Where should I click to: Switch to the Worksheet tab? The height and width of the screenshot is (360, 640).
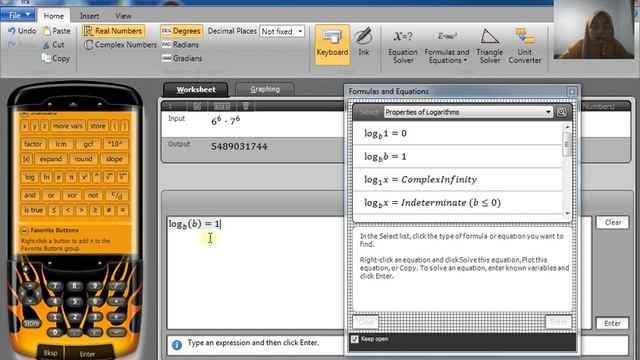coord(196,89)
